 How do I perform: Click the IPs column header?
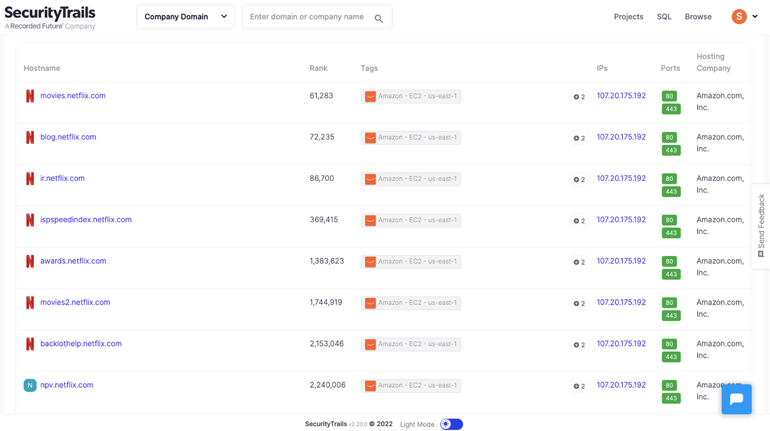(602, 68)
